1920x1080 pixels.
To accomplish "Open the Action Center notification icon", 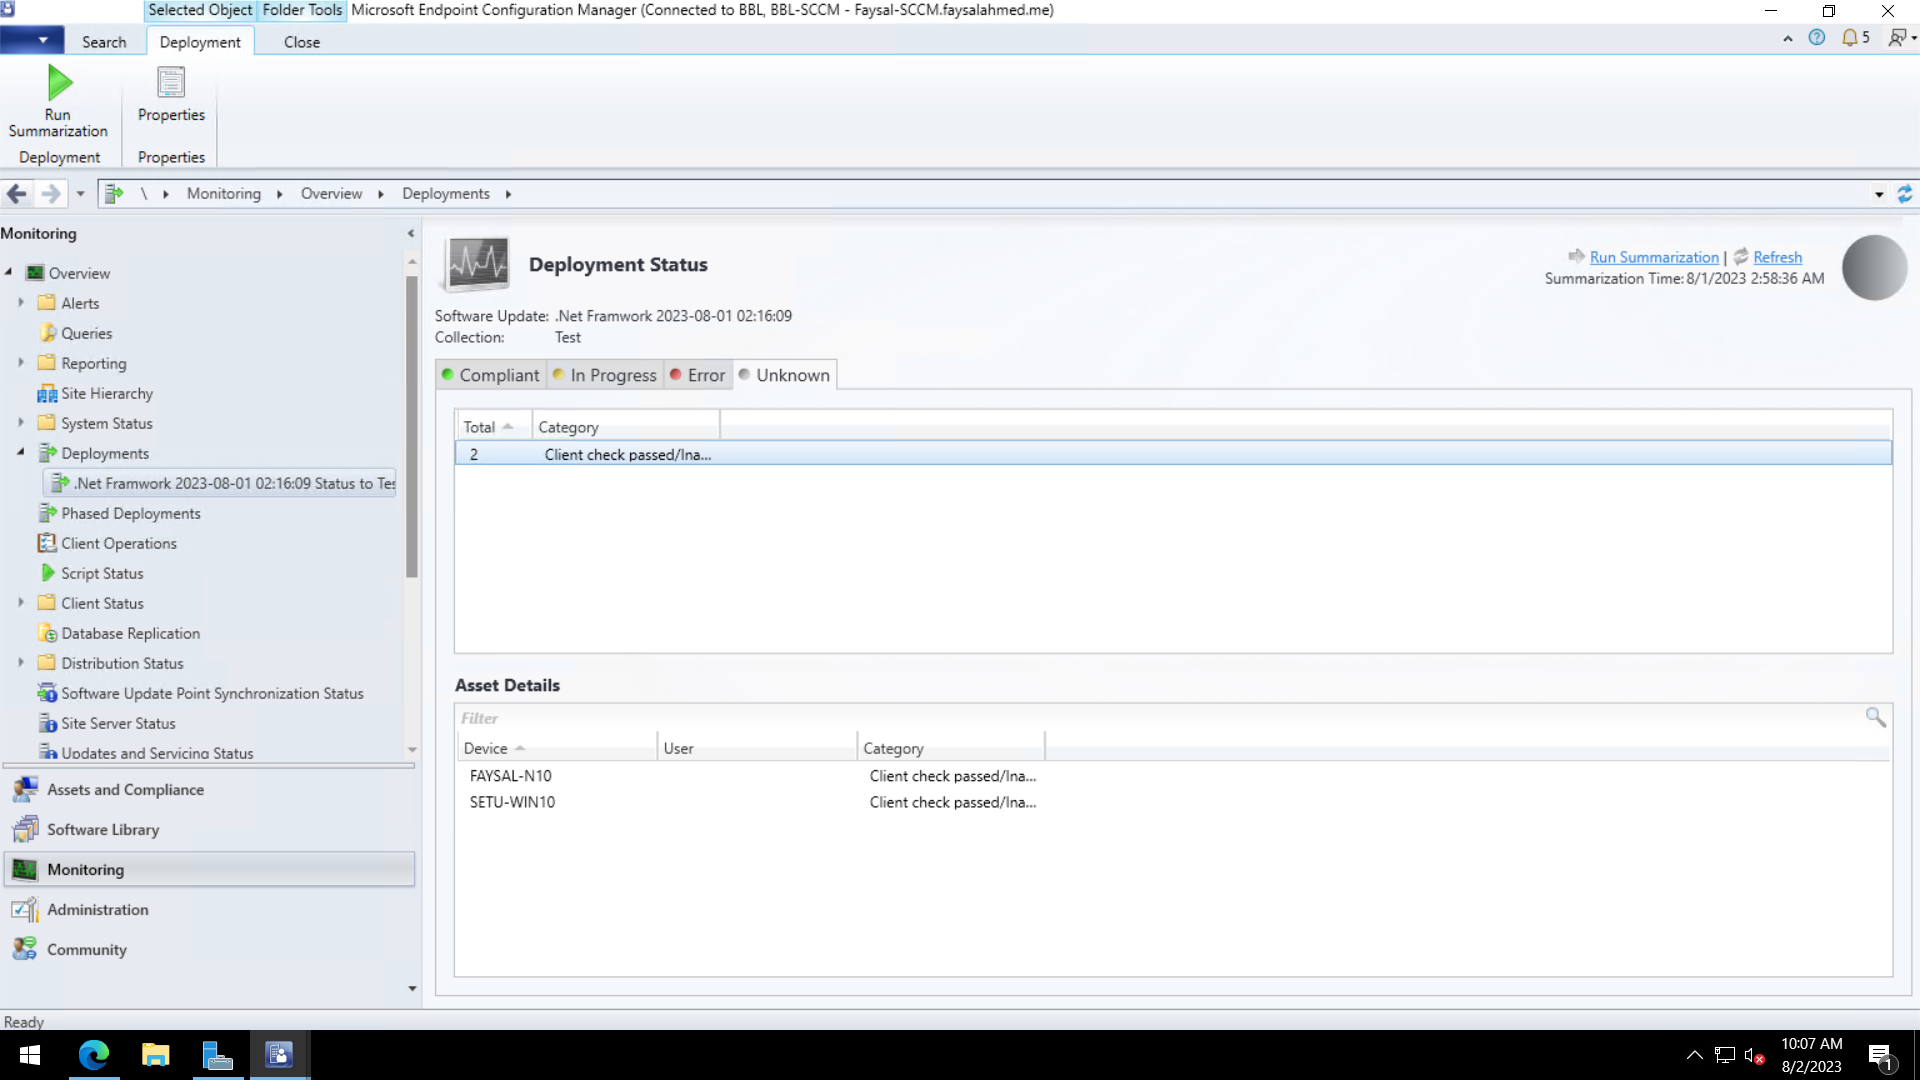I will pyautogui.click(x=1880, y=1056).
